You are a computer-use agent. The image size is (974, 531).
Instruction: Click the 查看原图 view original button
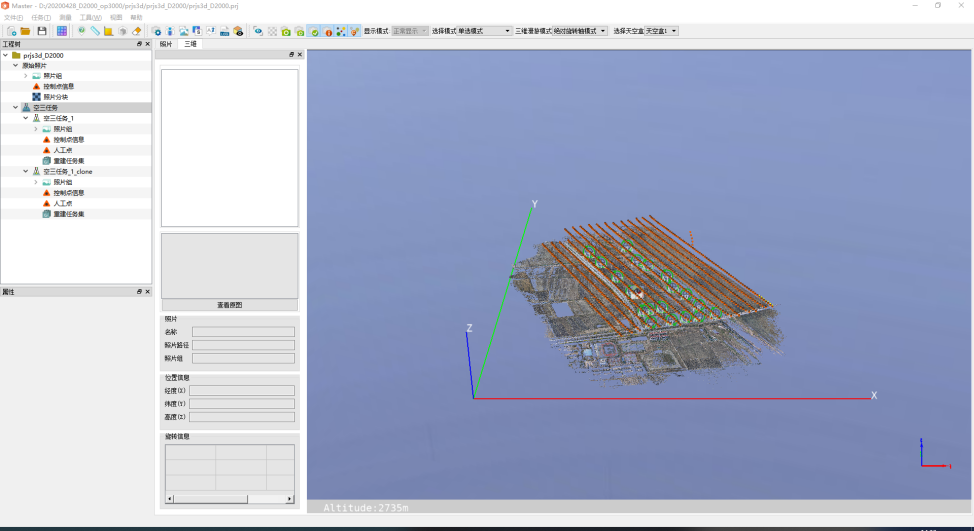[230, 305]
